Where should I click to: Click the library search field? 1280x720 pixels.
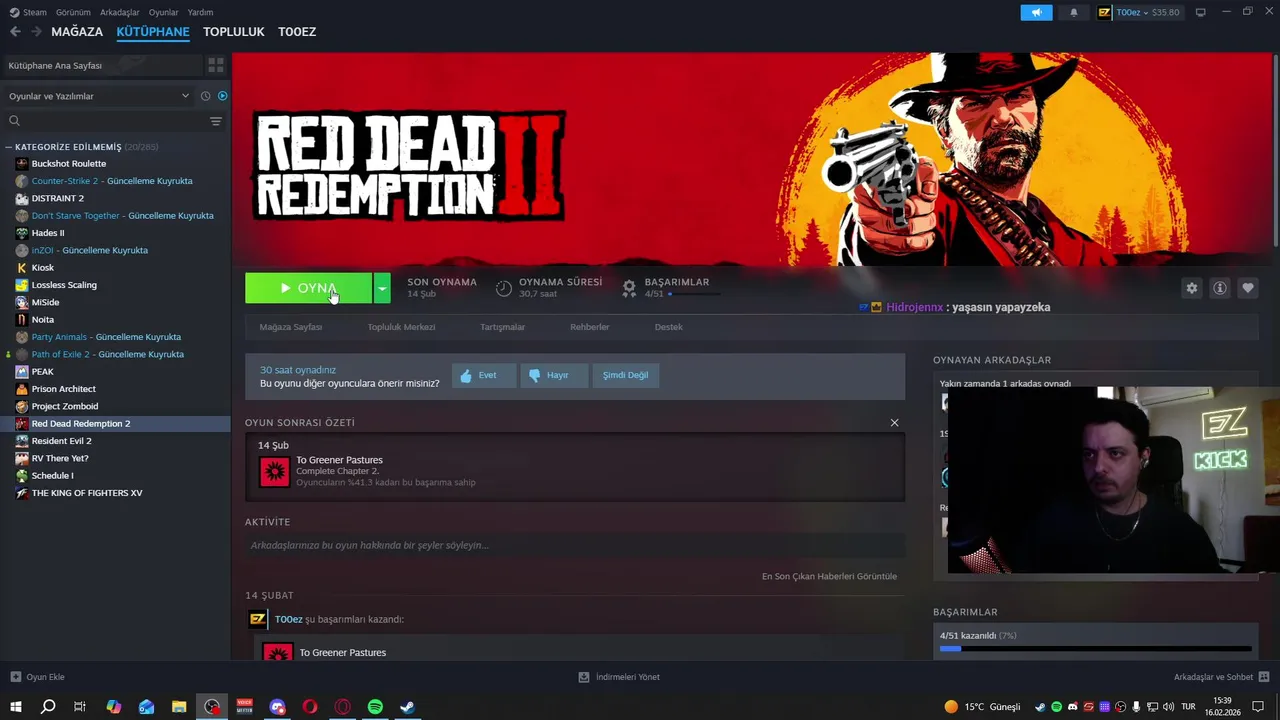point(105,121)
